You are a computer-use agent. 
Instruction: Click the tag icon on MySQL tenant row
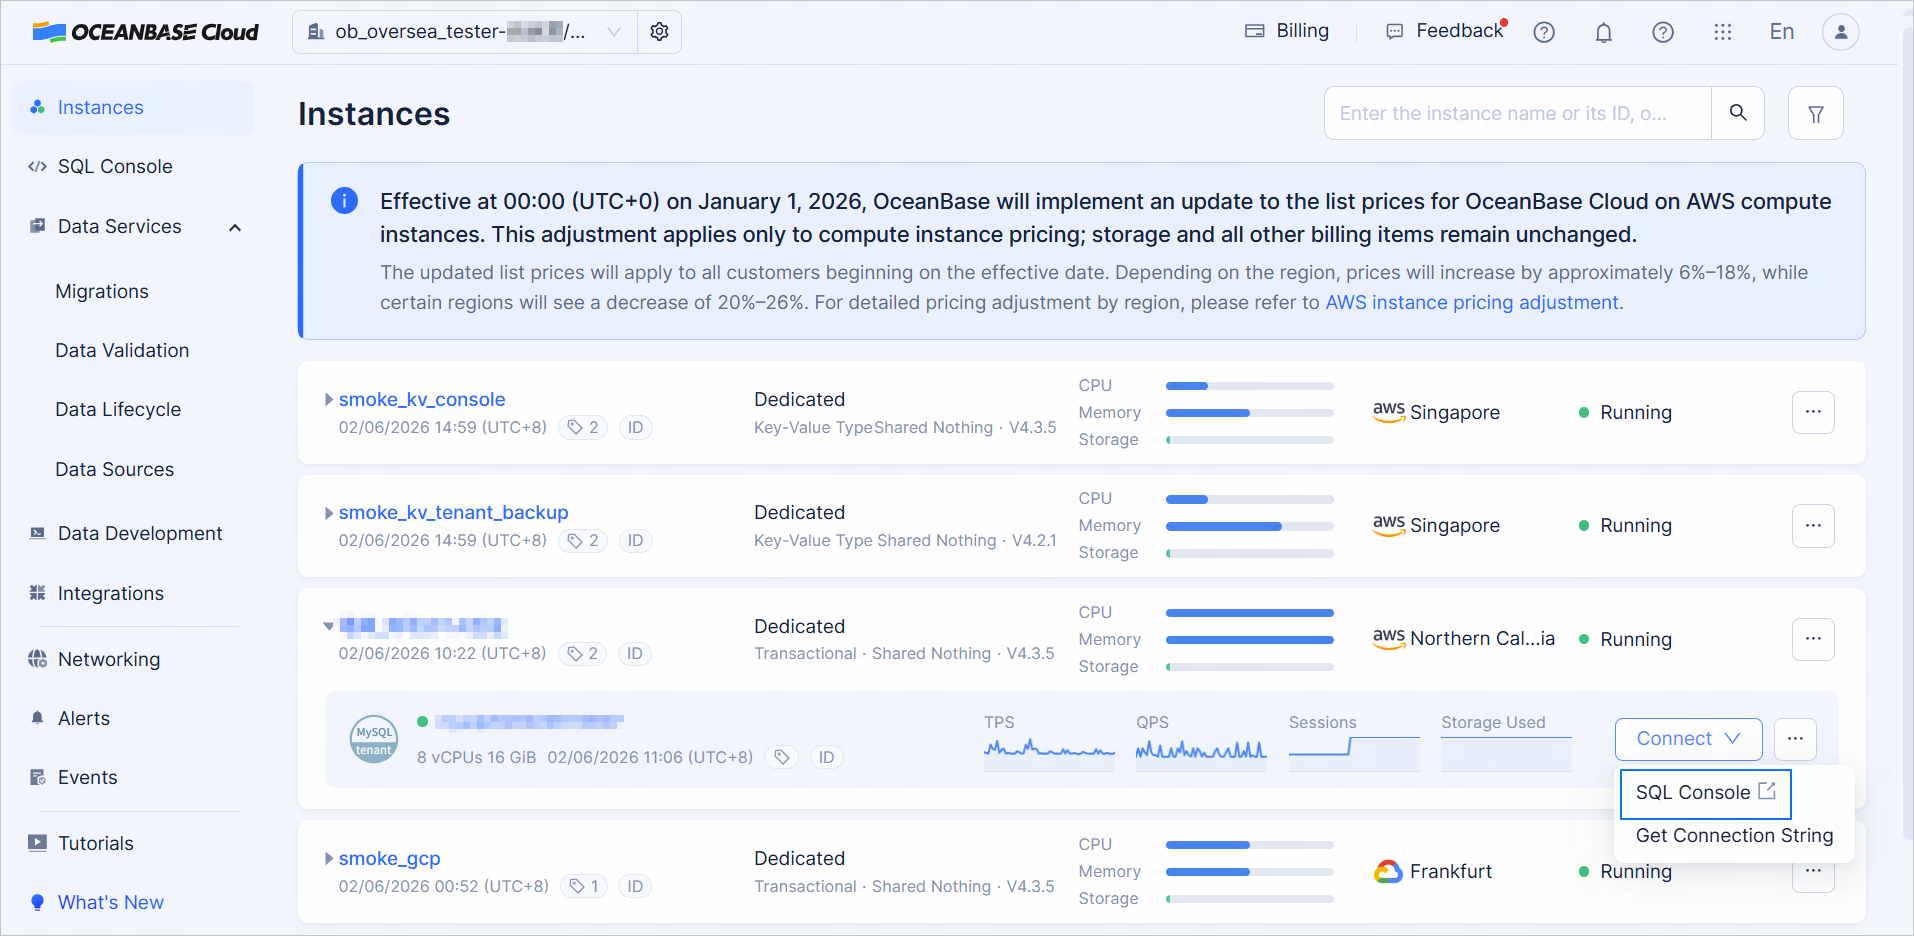tap(782, 758)
